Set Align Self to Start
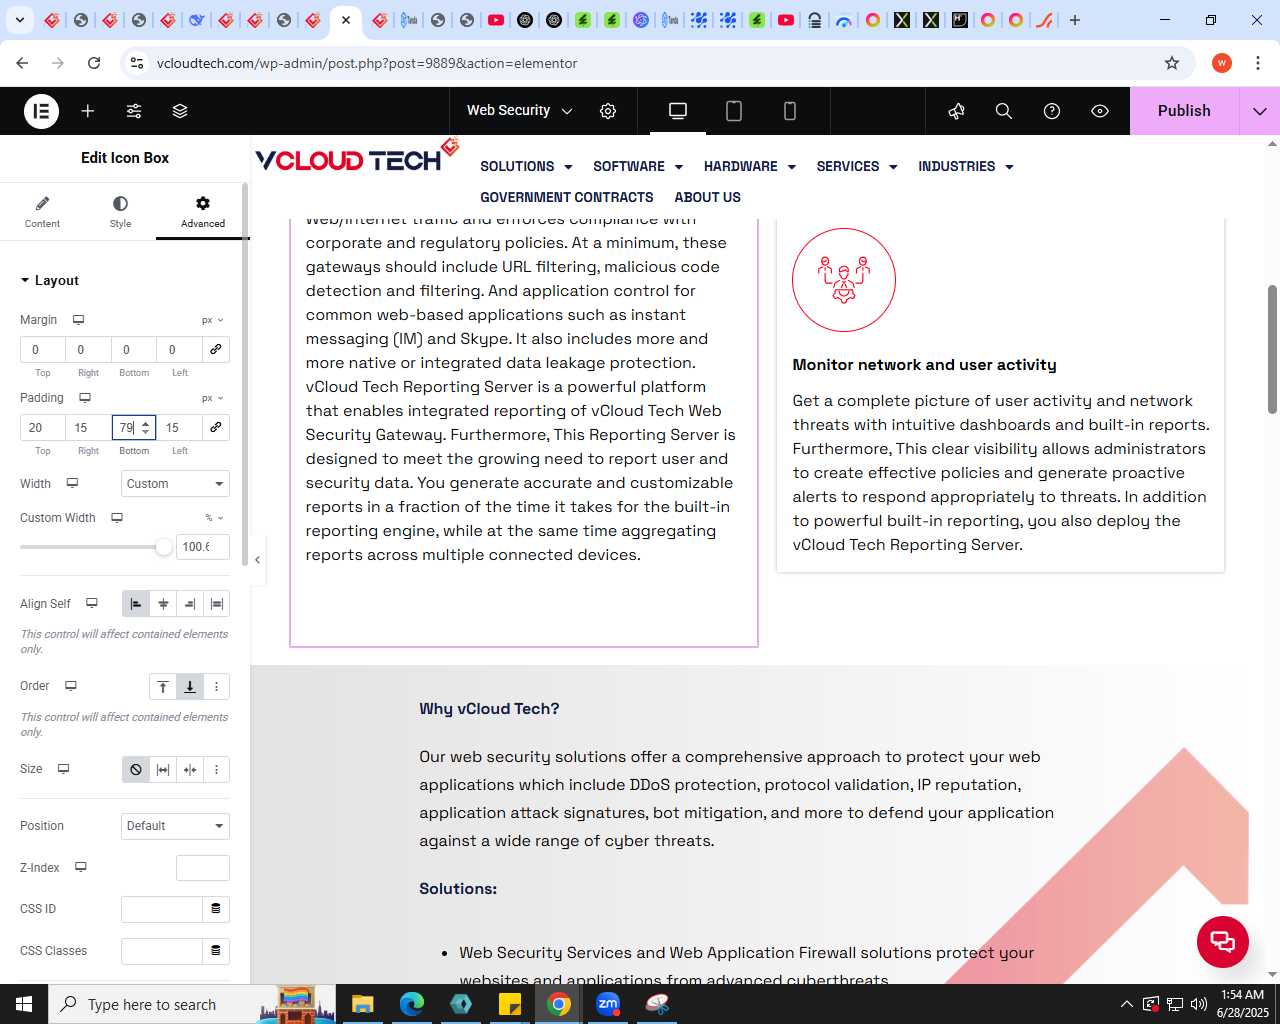This screenshot has height=1024, width=1280. coord(136,604)
